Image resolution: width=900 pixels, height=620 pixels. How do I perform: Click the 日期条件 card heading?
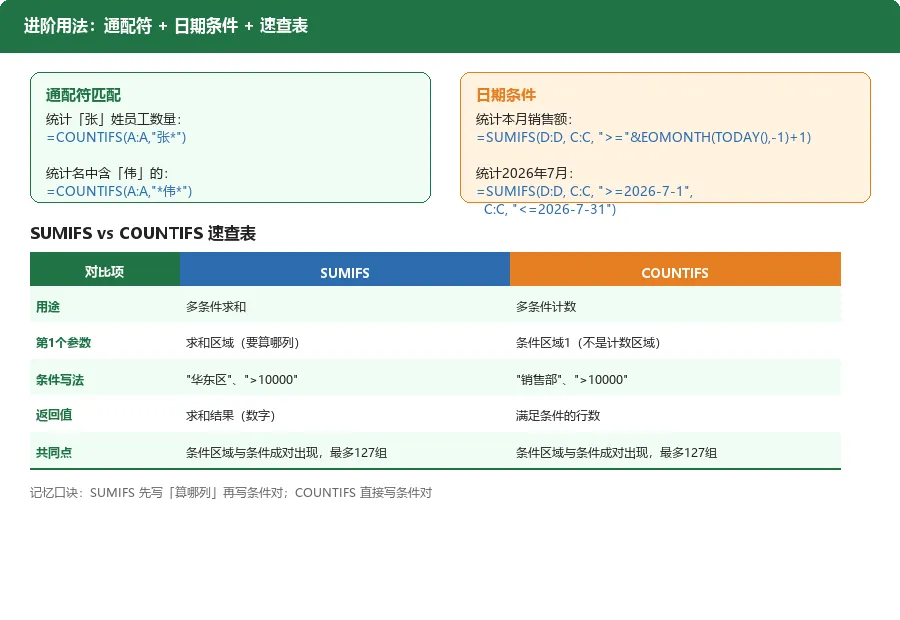pyautogui.click(x=506, y=95)
